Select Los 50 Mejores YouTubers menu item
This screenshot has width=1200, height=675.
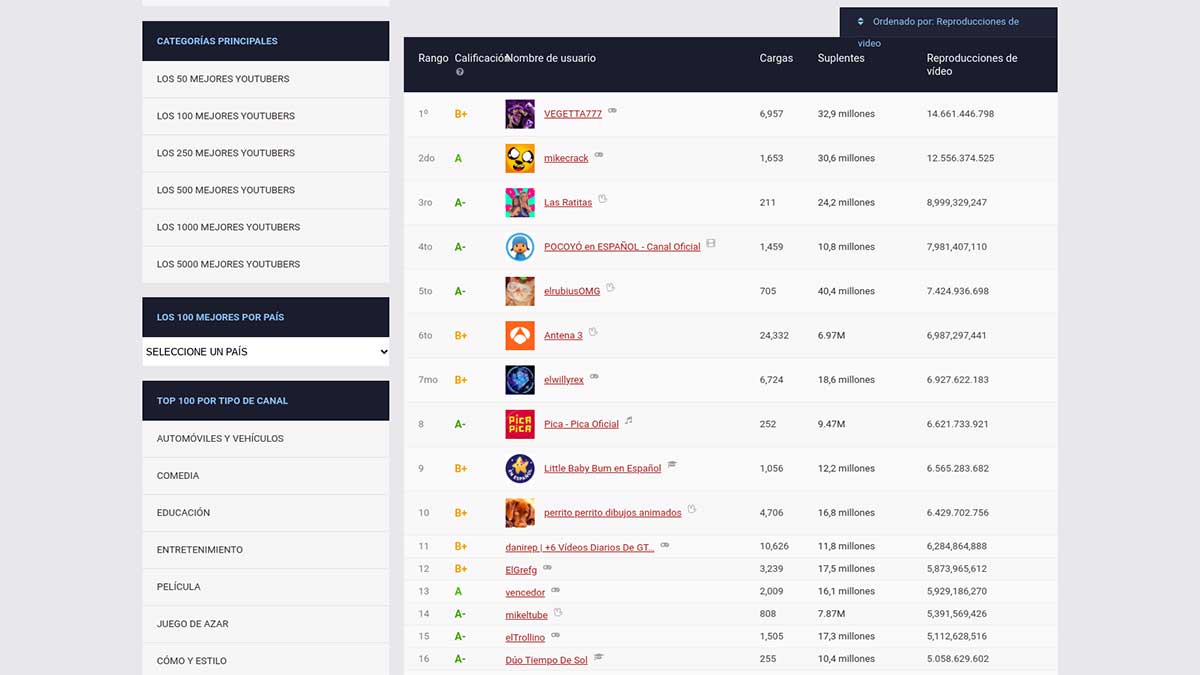(x=223, y=79)
